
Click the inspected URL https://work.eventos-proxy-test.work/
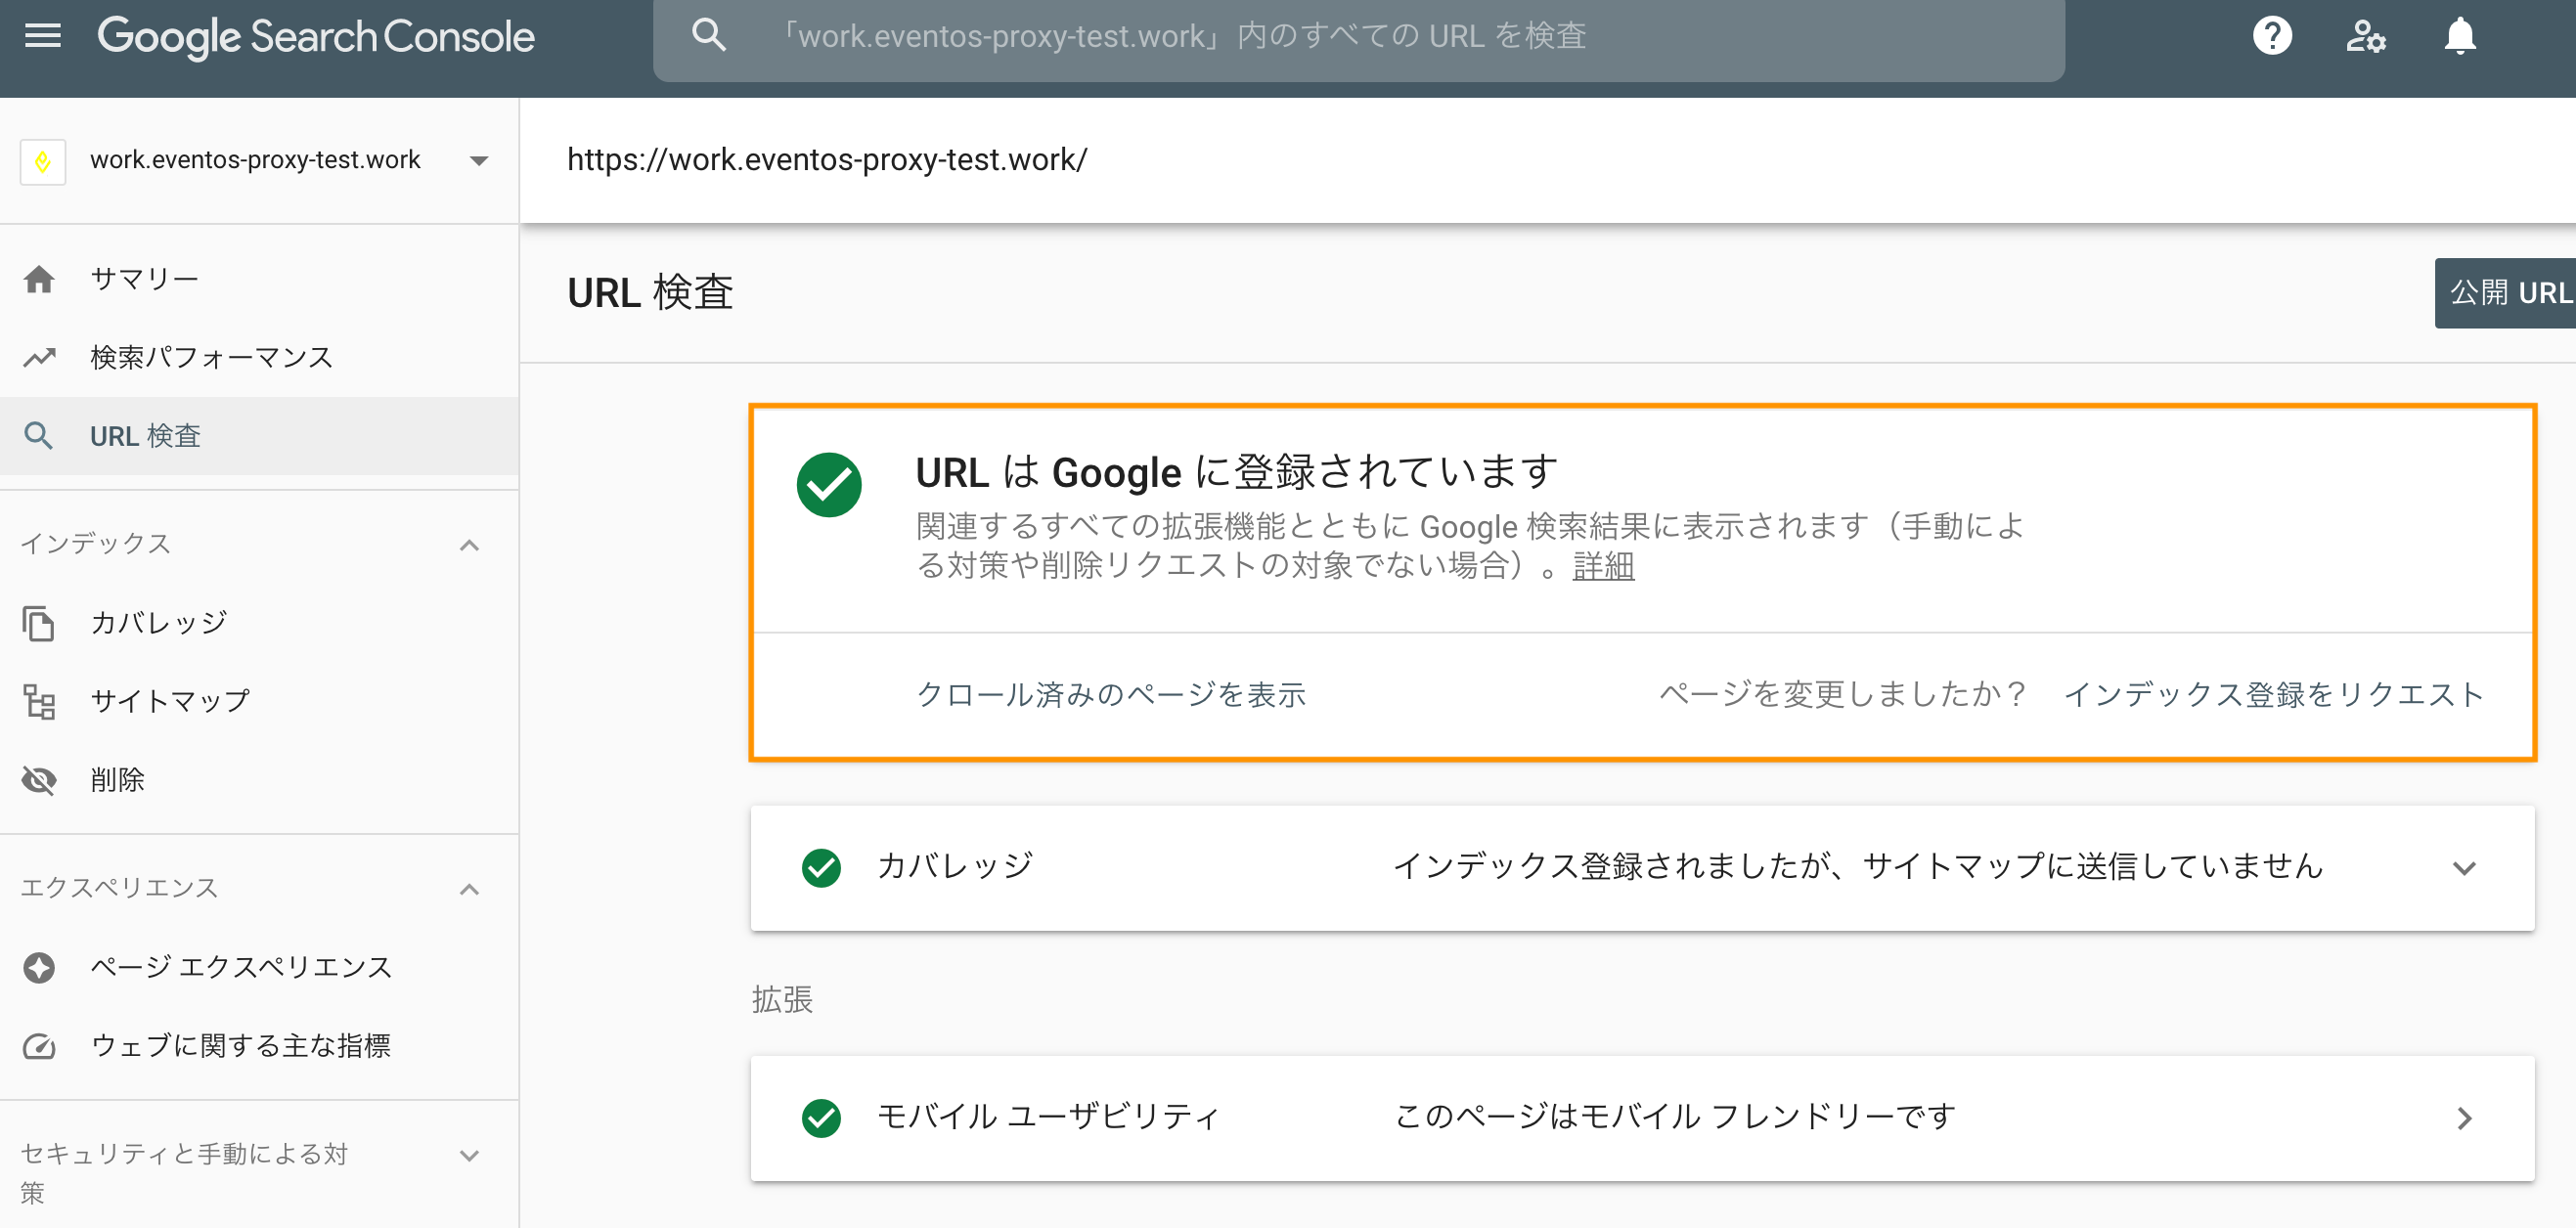click(x=827, y=160)
